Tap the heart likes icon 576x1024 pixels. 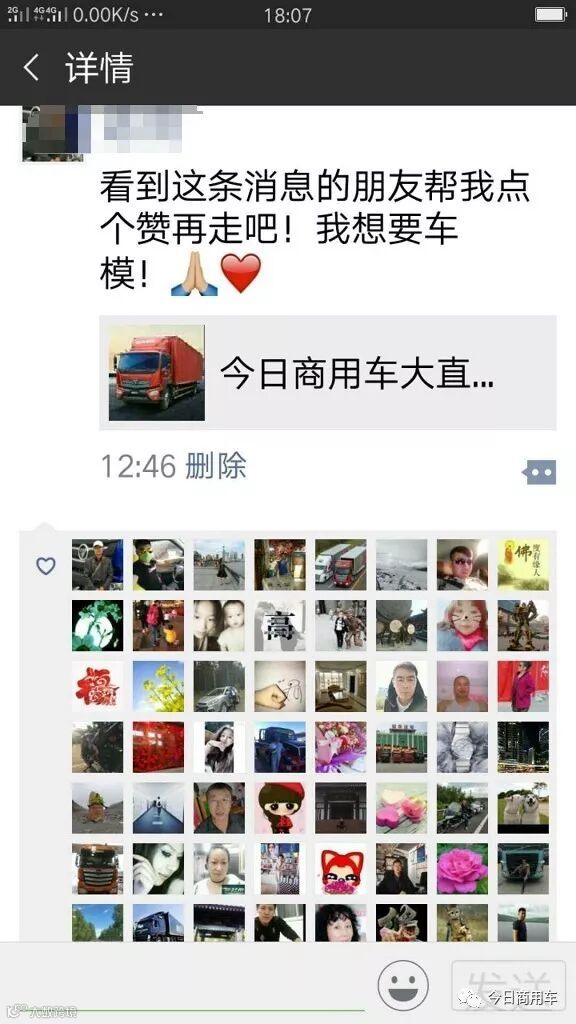pos(46,566)
